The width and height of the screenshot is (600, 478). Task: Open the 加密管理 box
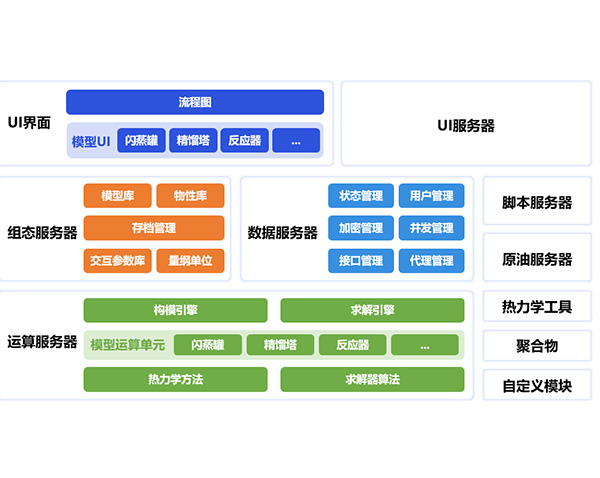tap(361, 228)
